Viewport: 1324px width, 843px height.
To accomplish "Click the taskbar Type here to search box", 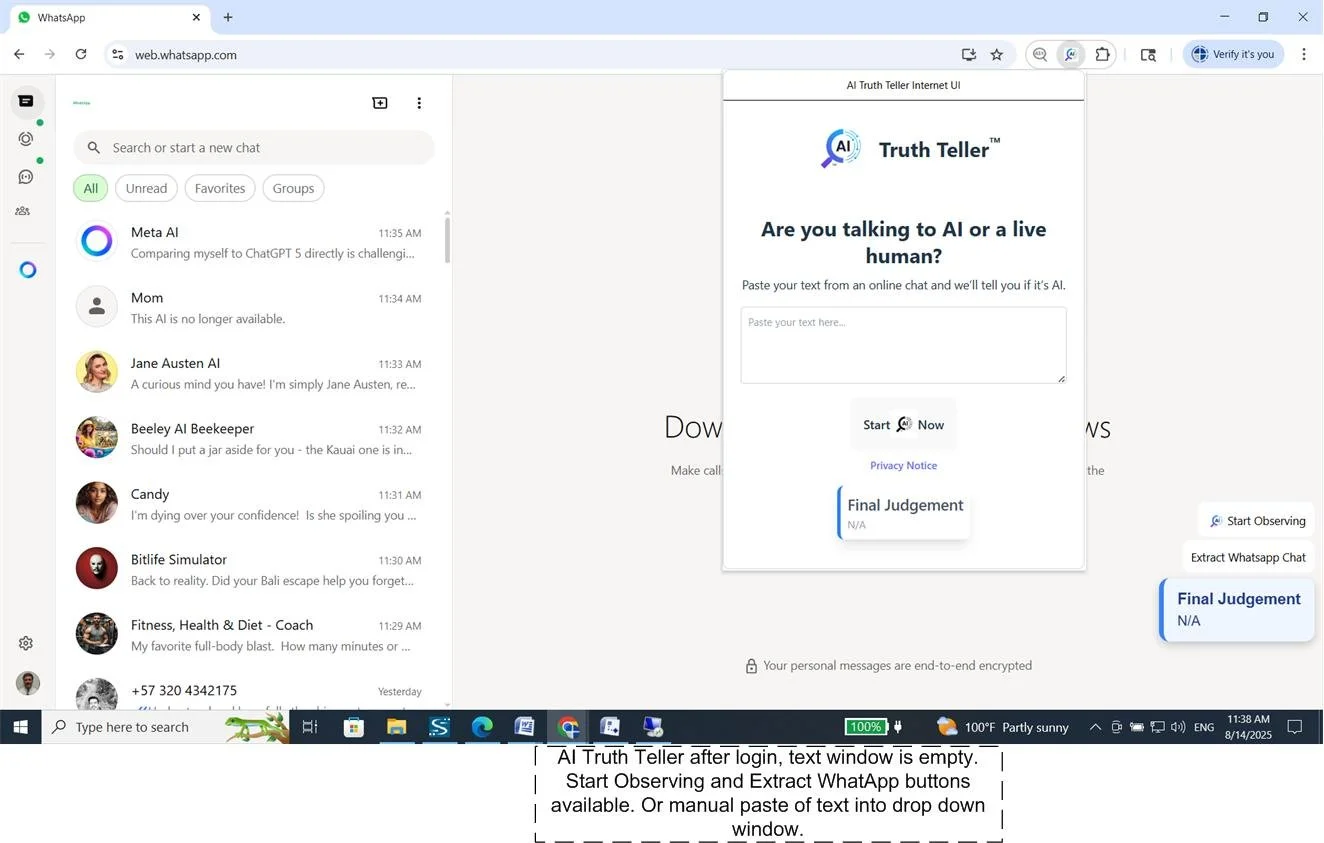I will tap(165, 727).
